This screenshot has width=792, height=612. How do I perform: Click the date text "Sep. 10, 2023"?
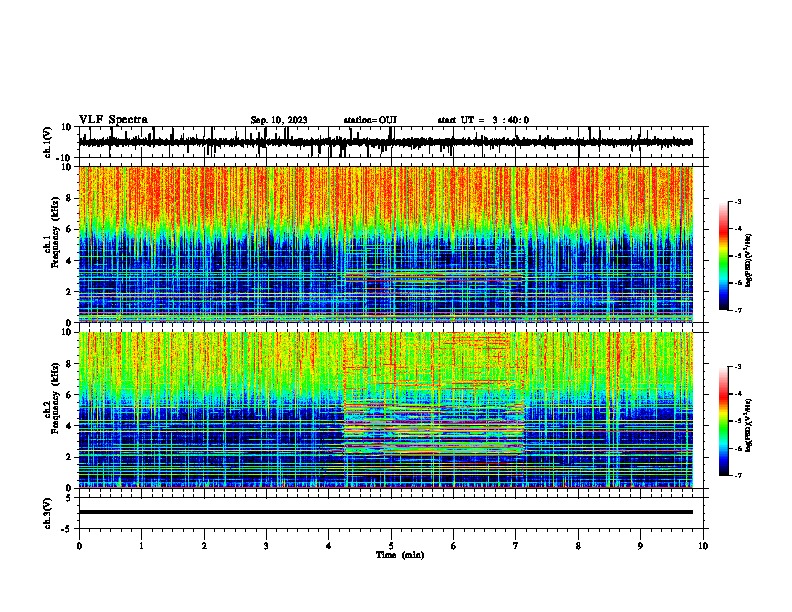coord(279,120)
